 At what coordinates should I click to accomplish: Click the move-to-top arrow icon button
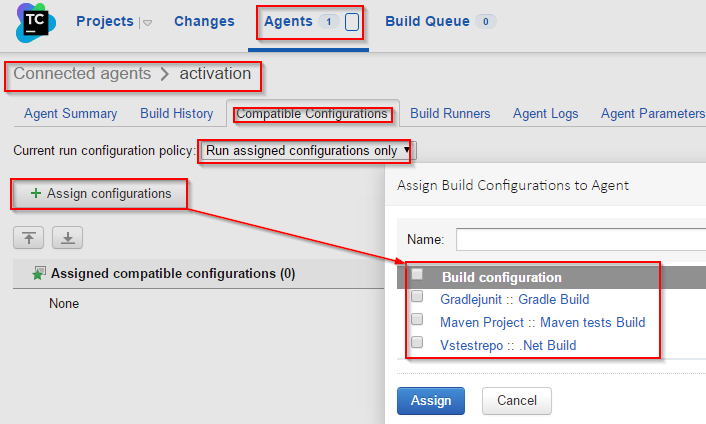28,238
